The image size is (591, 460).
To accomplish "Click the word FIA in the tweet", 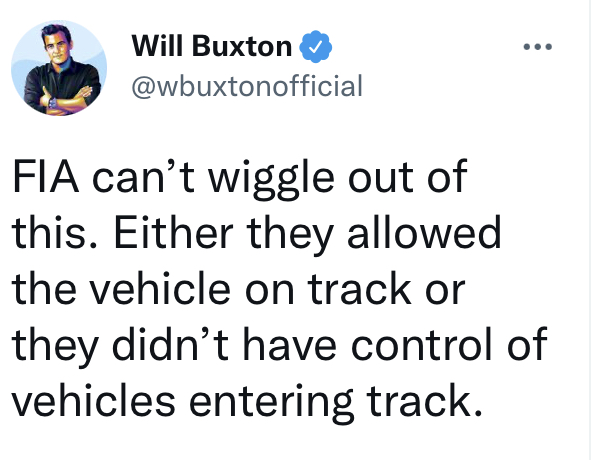I will tap(46, 176).
